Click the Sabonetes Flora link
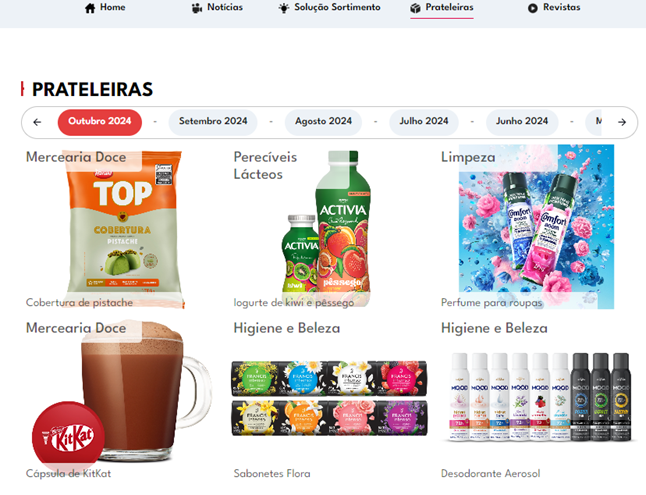The width and height of the screenshot is (646, 495). pyautogui.click(x=272, y=474)
